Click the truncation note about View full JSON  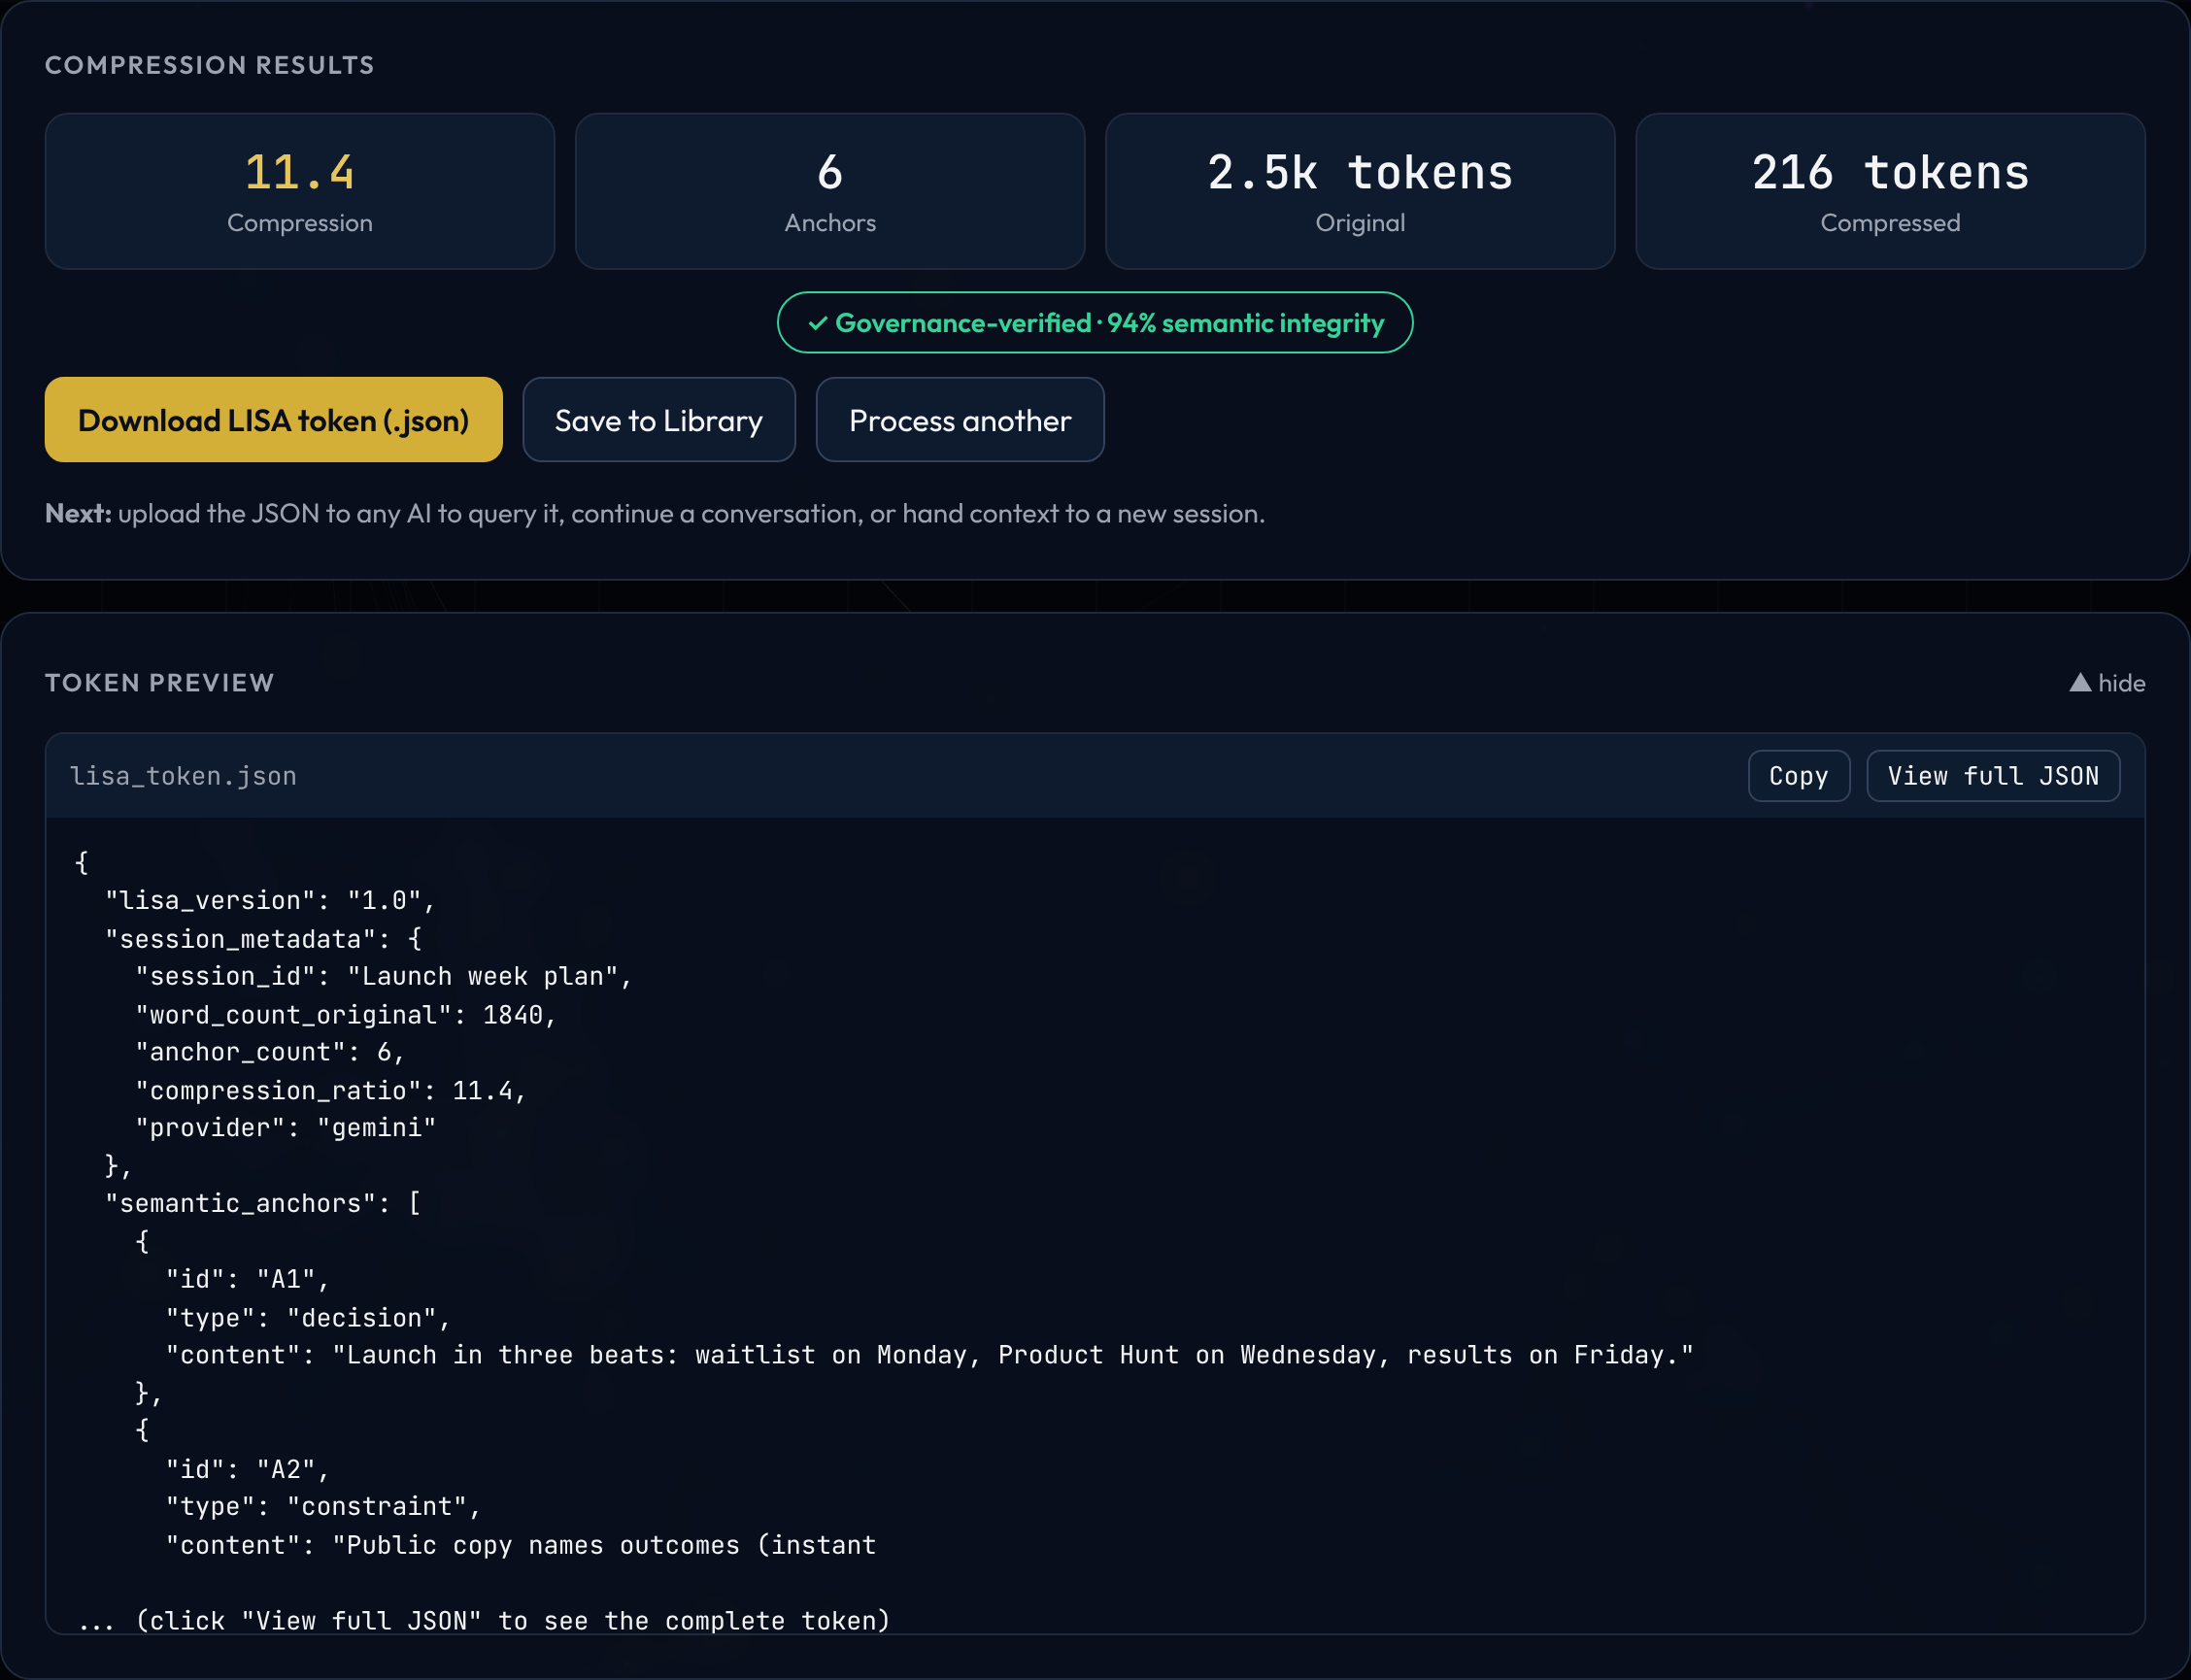pos(484,1621)
